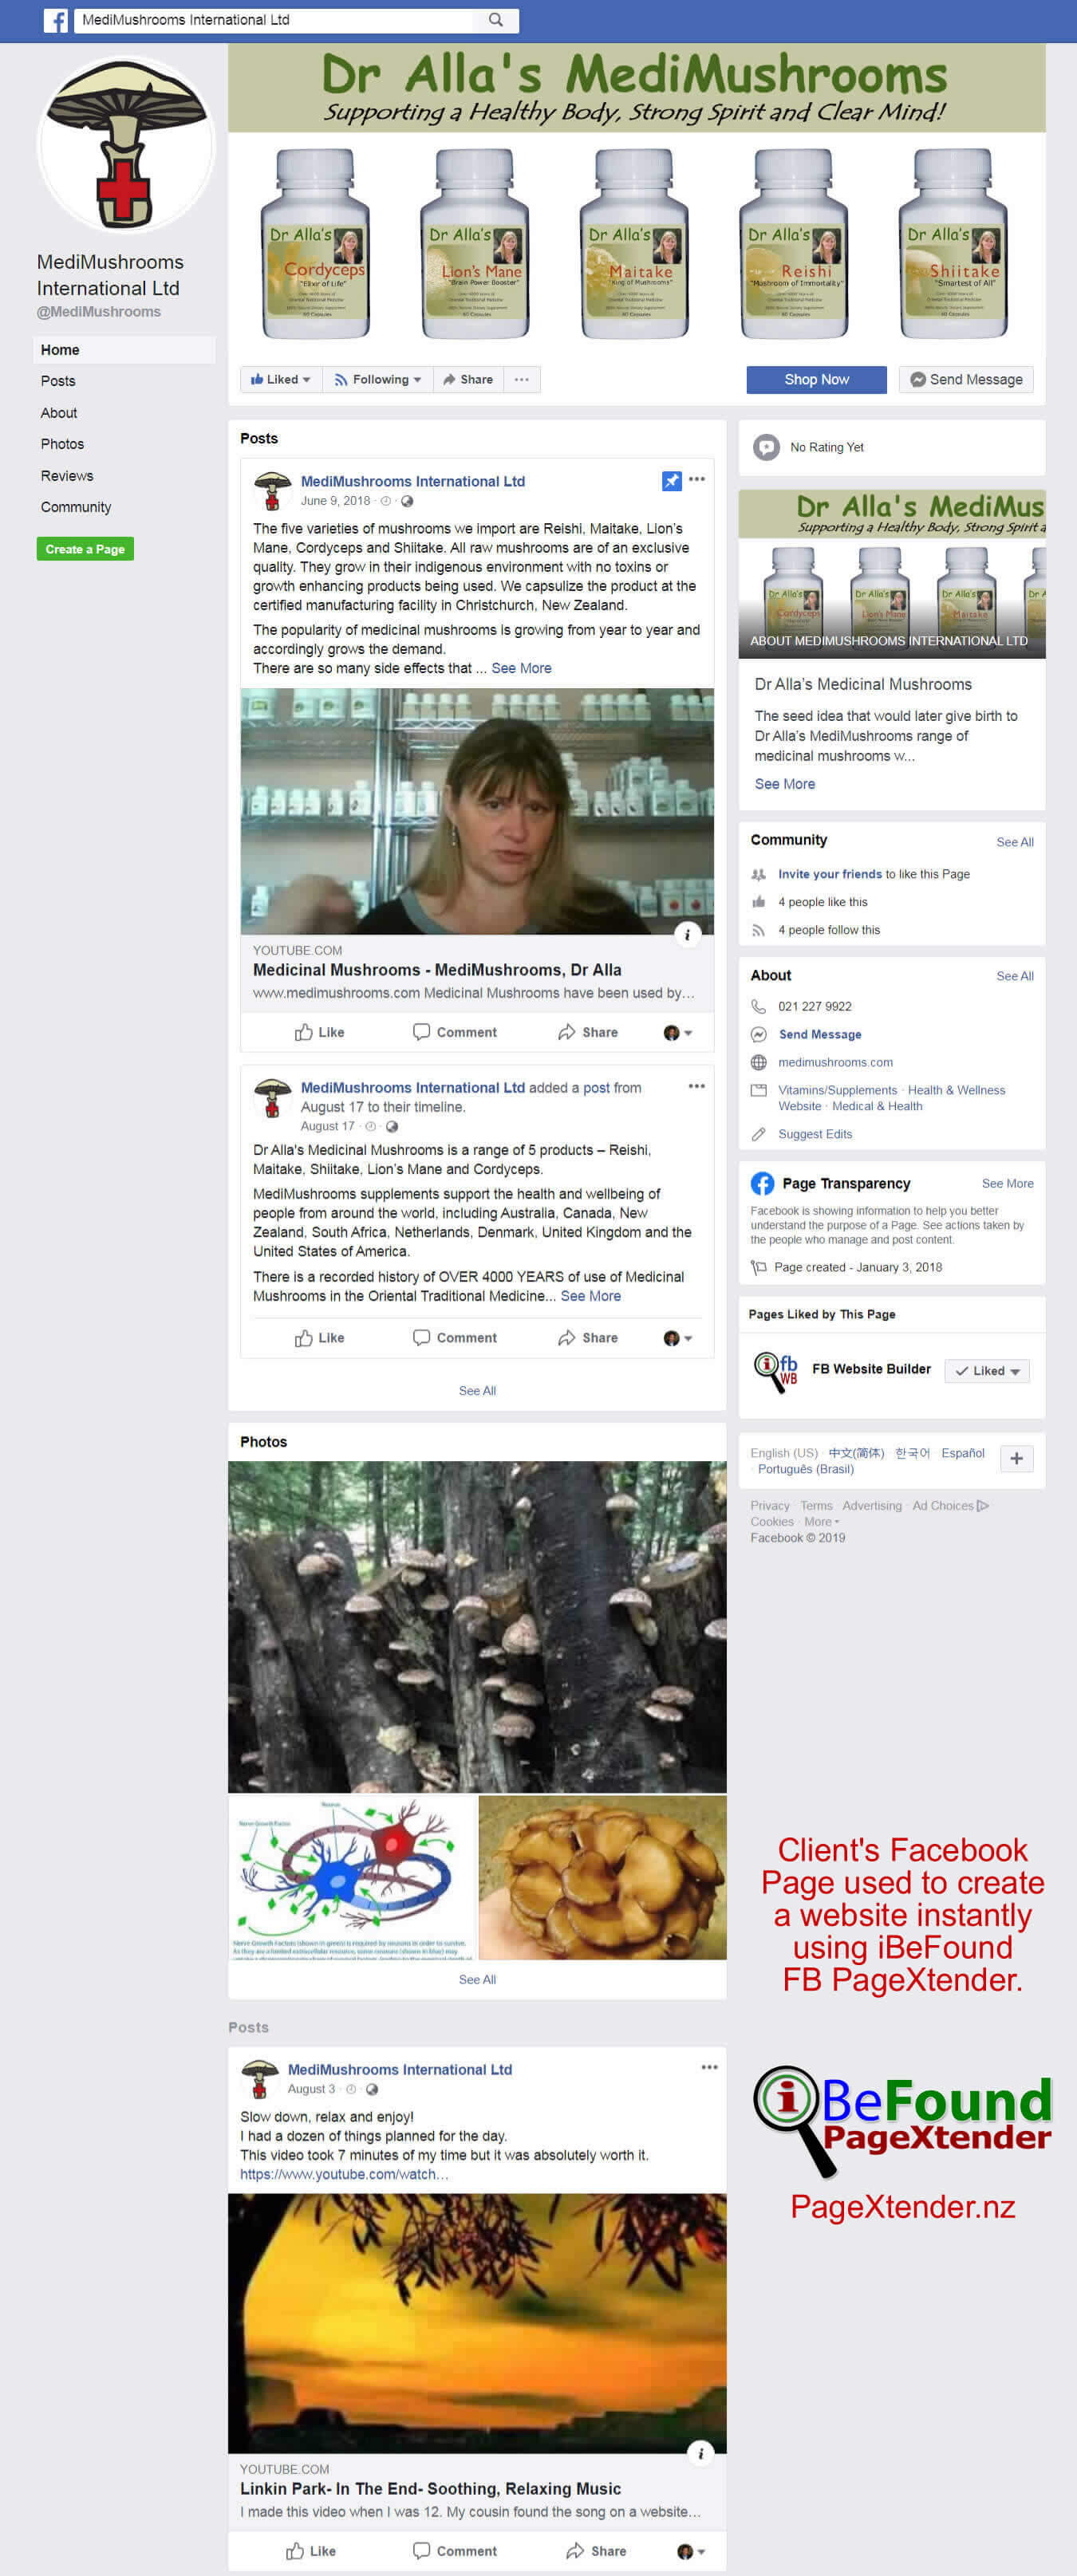
Task: Click the Shop Now button
Action: tap(815, 380)
